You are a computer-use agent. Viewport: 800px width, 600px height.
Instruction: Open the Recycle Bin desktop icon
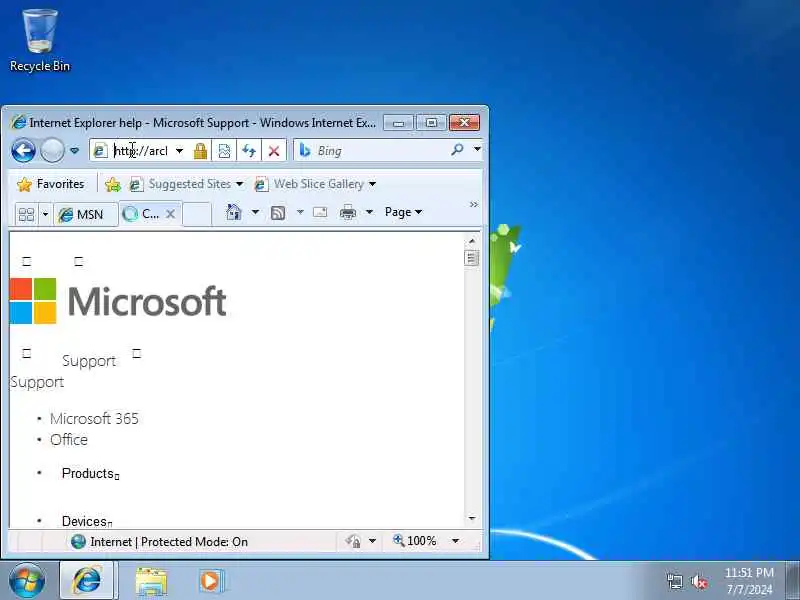click(40, 40)
